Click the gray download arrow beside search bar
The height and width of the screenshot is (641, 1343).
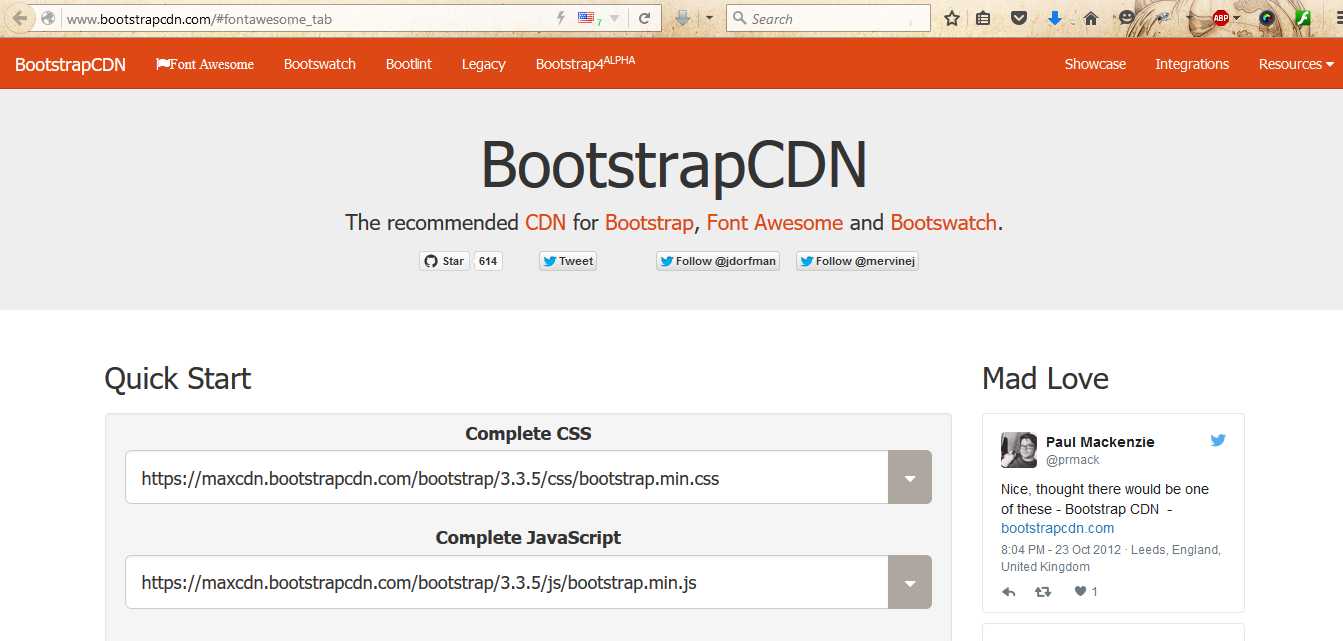tap(683, 18)
